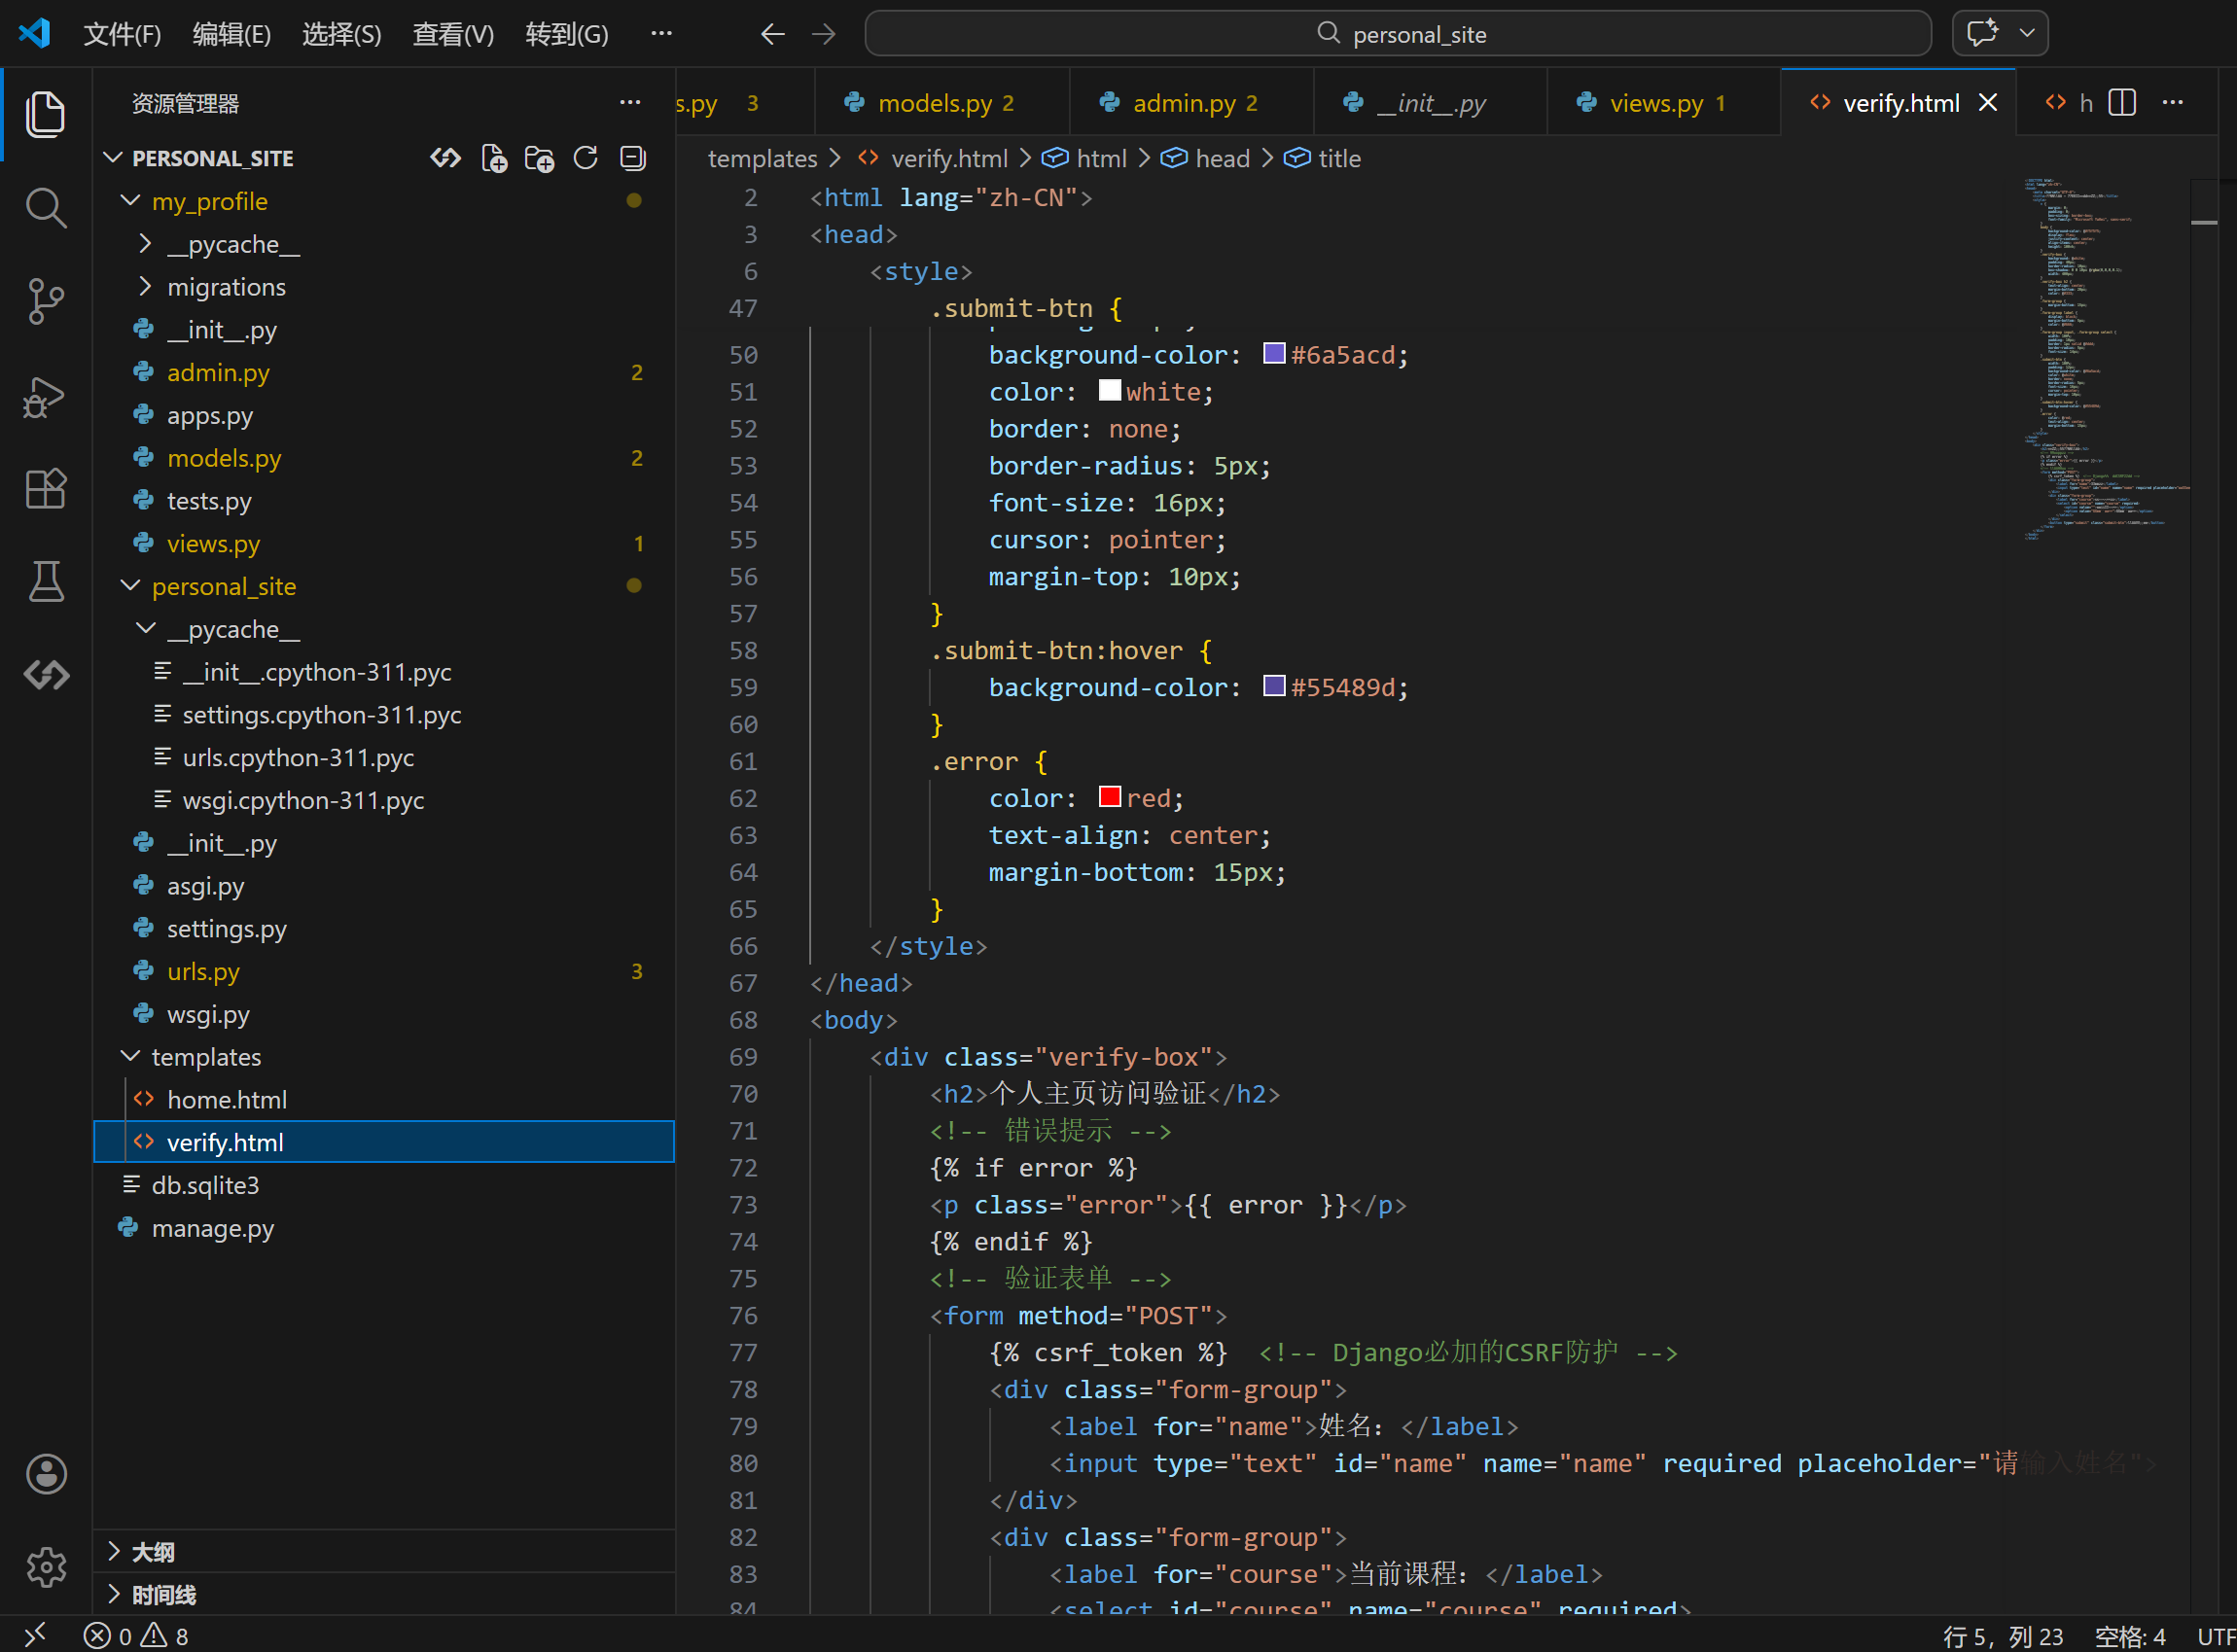The width and height of the screenshot is (2237, 1652).
Task: Open the Manage settings gear
Action: point(45,1567)
